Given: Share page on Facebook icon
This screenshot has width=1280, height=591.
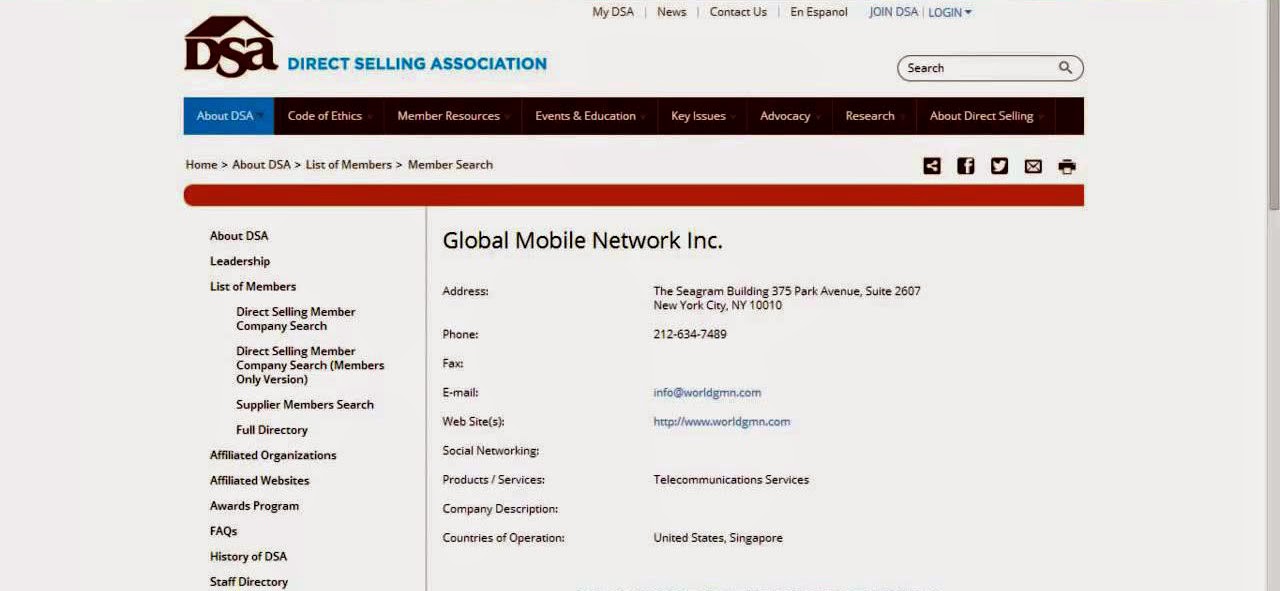Looking at the screenshot, I should tap(966, 166).
